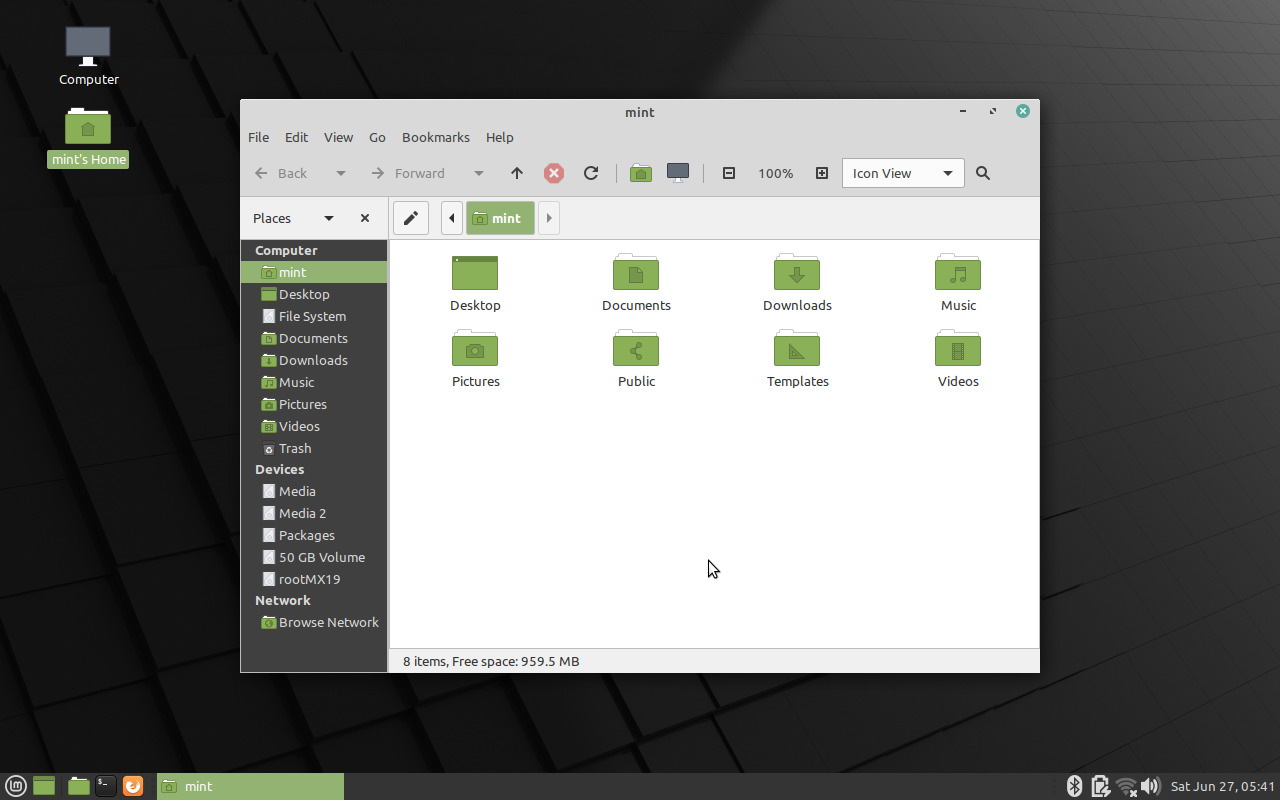Open the Mint menu in the taskbar

click(x=14, y=786)
